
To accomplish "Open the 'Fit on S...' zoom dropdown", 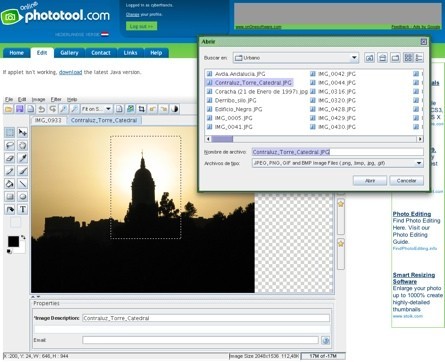I will click(97, 109).
